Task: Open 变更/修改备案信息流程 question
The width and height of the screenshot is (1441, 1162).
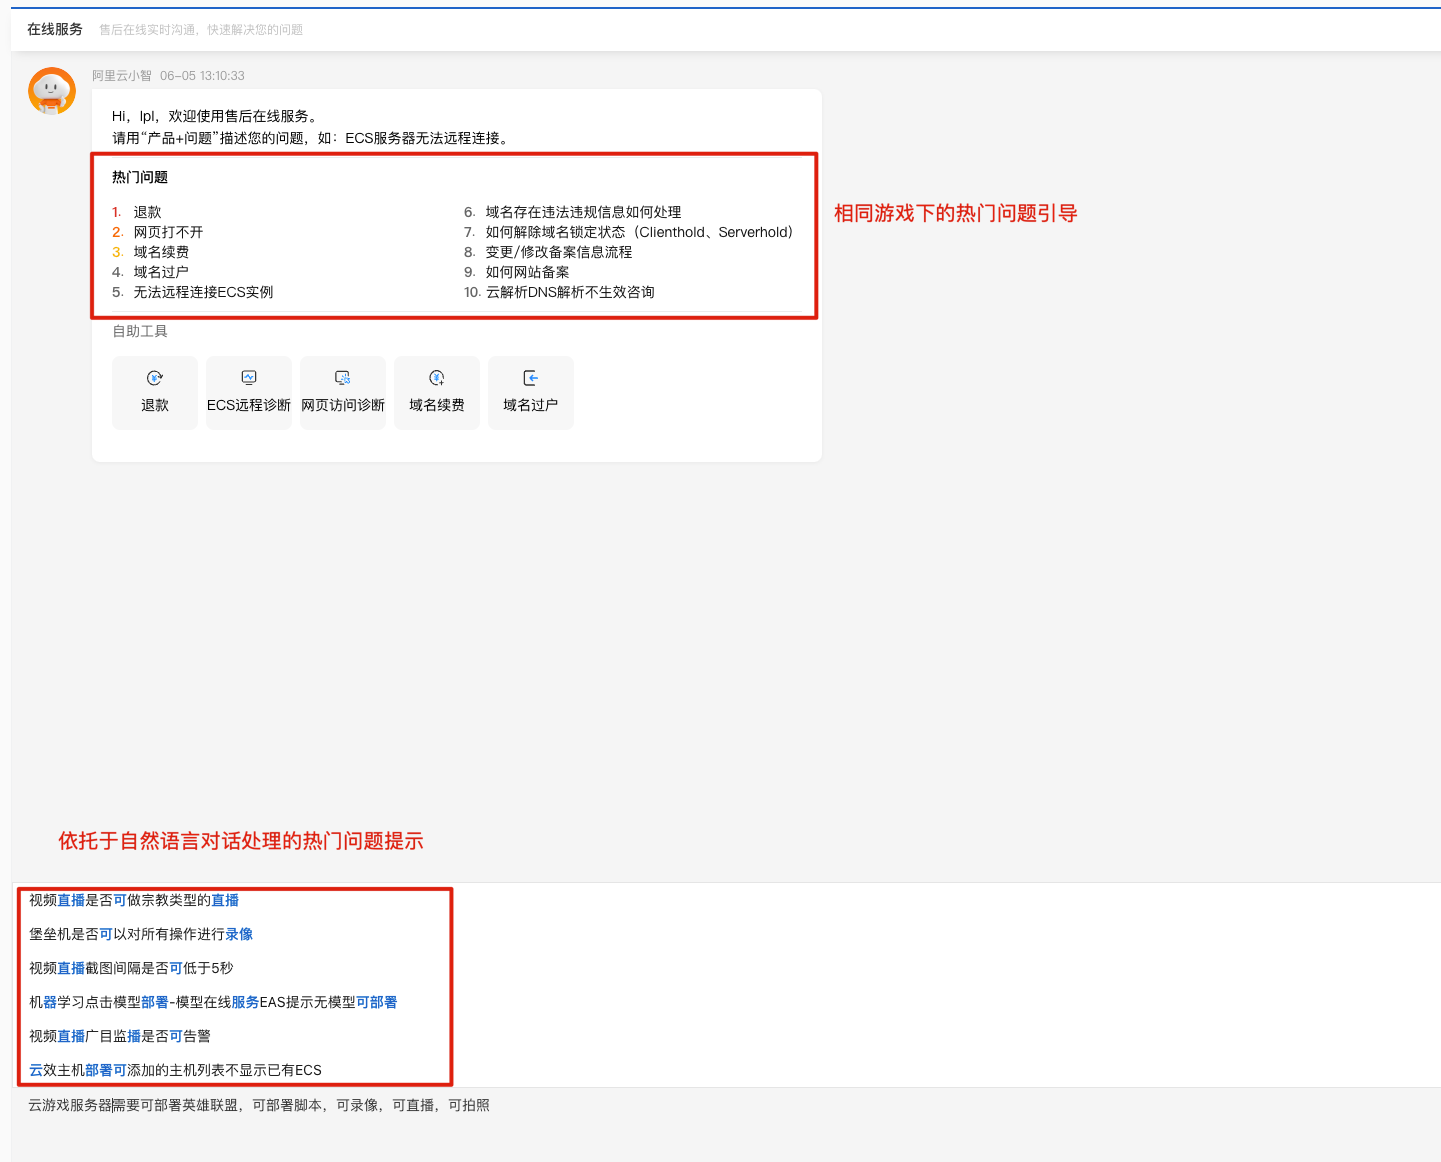Action: click(x=559, y=252)
